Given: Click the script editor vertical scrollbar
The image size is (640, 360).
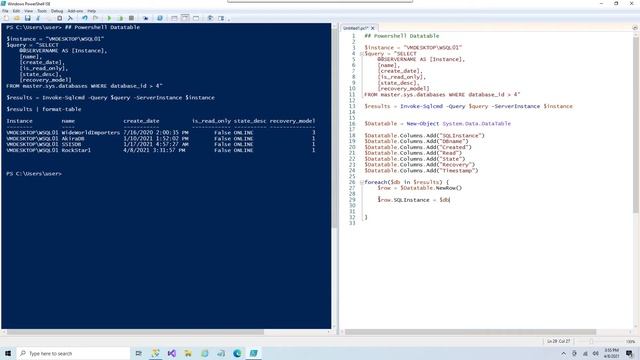Looking at the screenshot, I should pyautogui.click(x=636, y=124).
